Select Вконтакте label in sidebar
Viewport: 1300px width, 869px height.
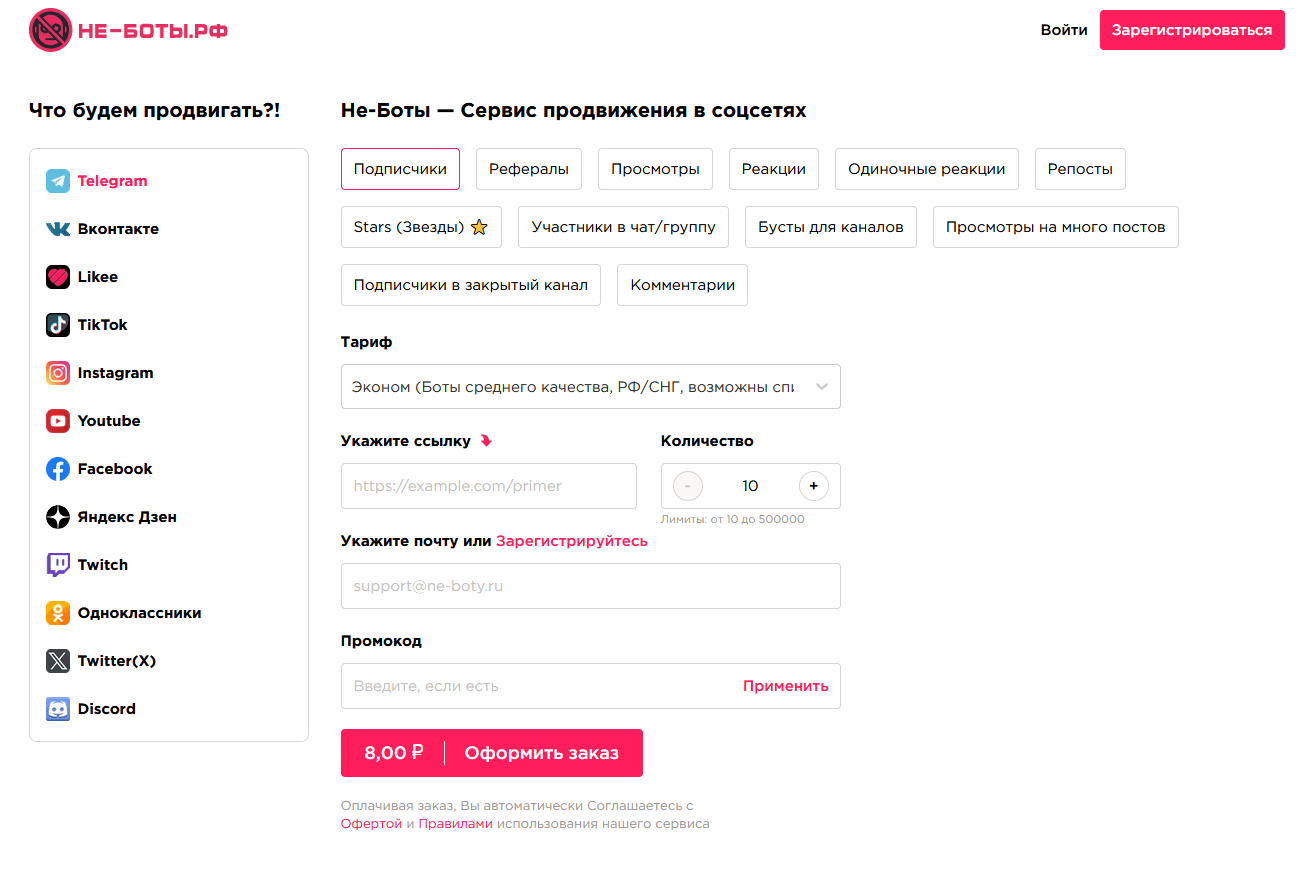tap(118, 229)
